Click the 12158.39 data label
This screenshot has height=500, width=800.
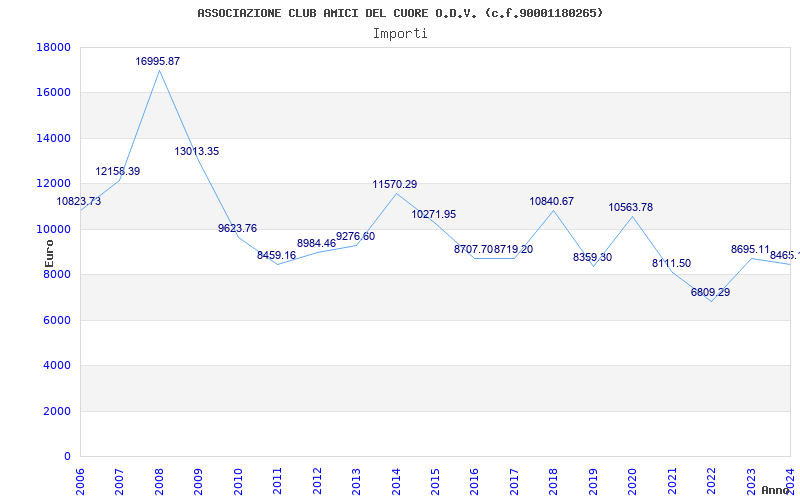pos(118,172)
